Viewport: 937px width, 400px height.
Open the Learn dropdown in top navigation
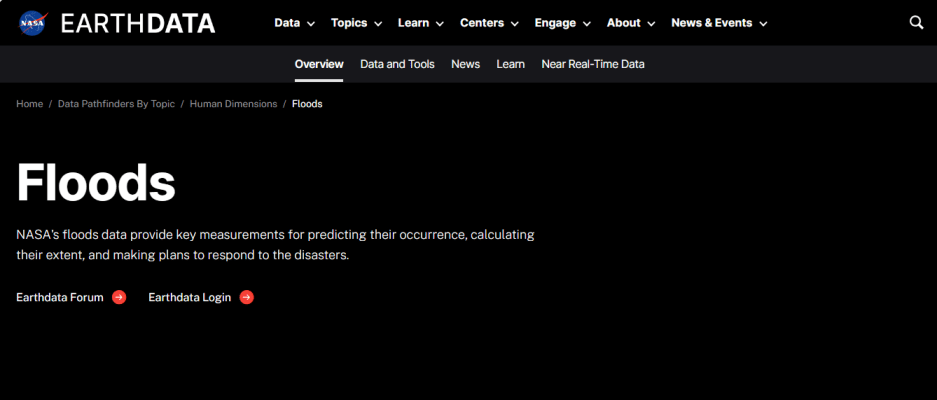point(421,23)
